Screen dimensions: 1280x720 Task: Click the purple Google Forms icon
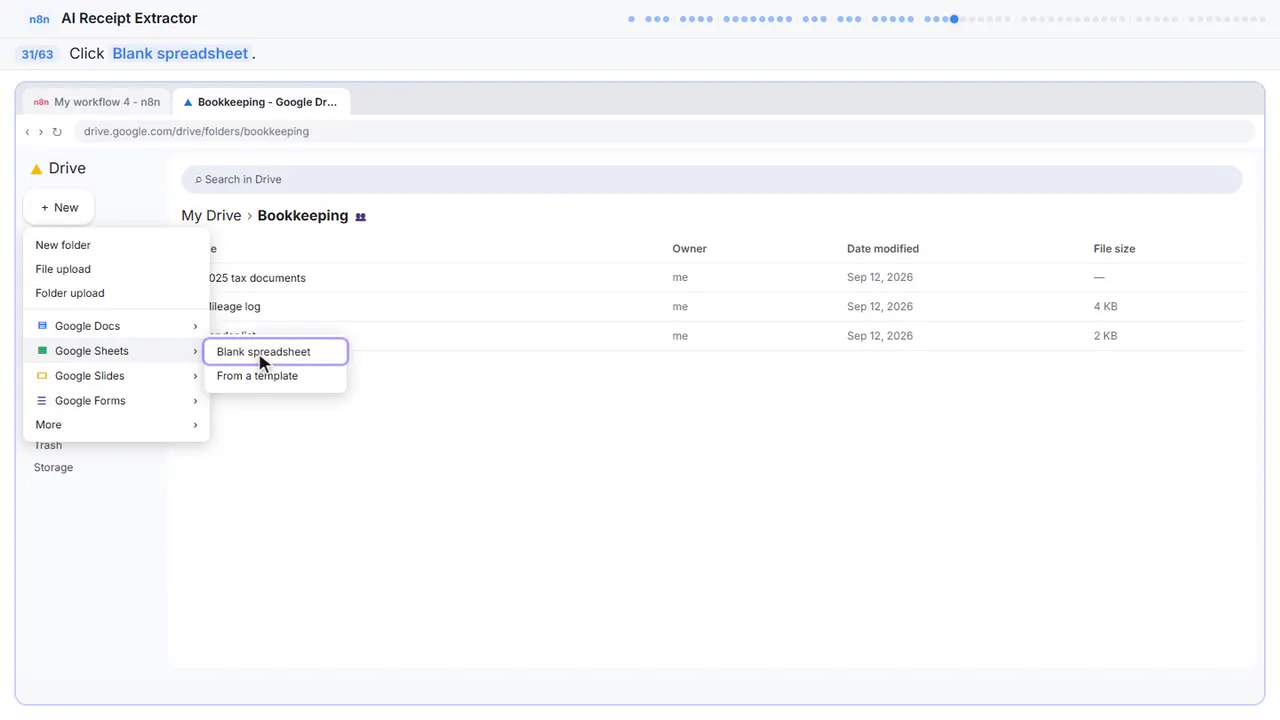[x=42, y=400]
